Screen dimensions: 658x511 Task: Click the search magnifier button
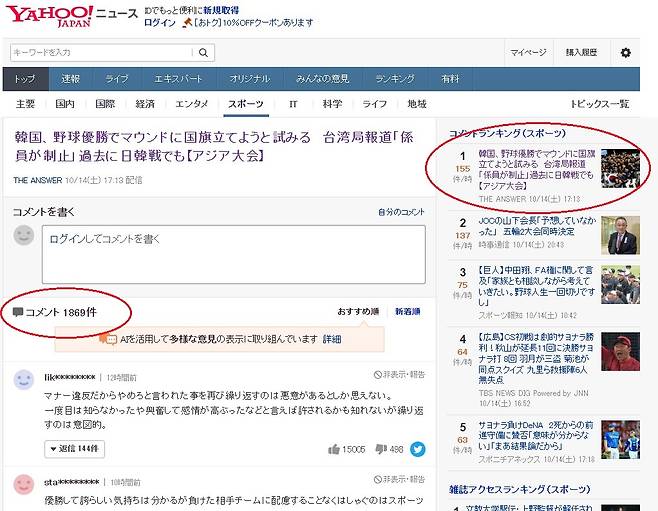click(x=203, y=53)
